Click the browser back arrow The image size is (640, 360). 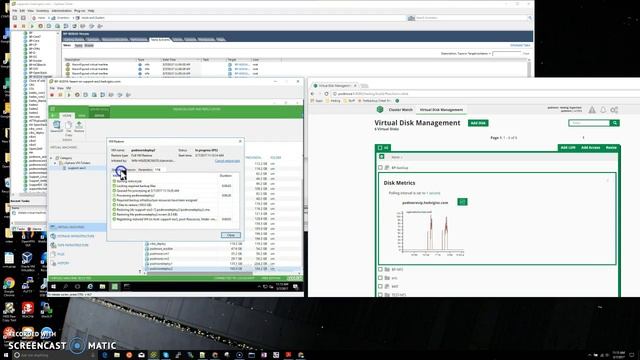313,94
